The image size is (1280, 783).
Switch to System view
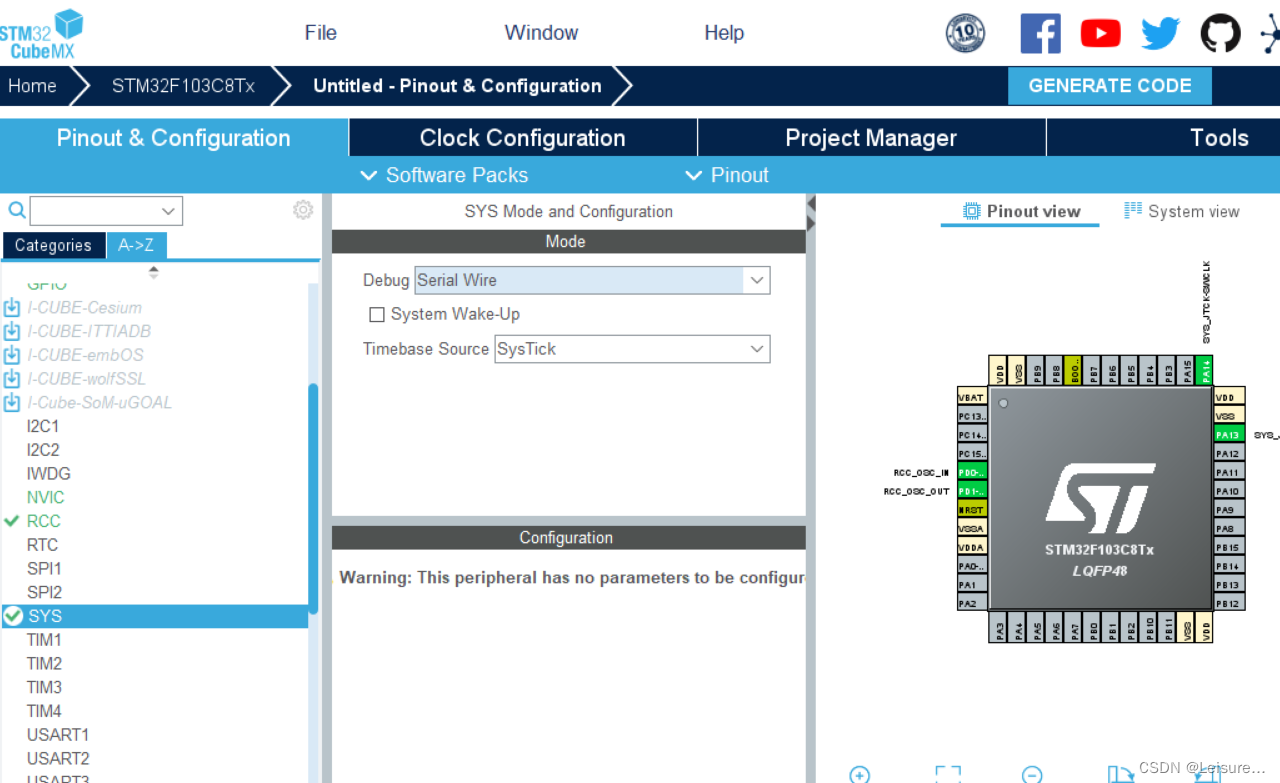1182,211
